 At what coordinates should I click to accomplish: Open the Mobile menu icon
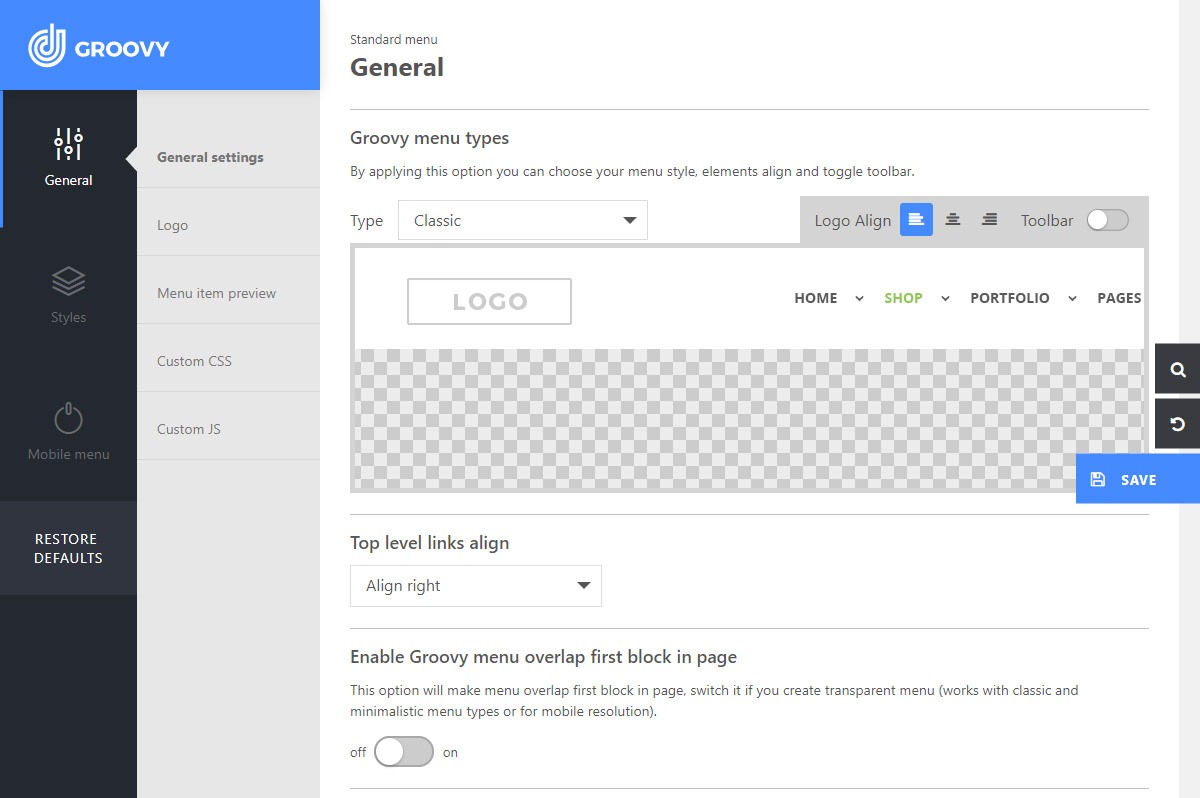click(68, 419)
